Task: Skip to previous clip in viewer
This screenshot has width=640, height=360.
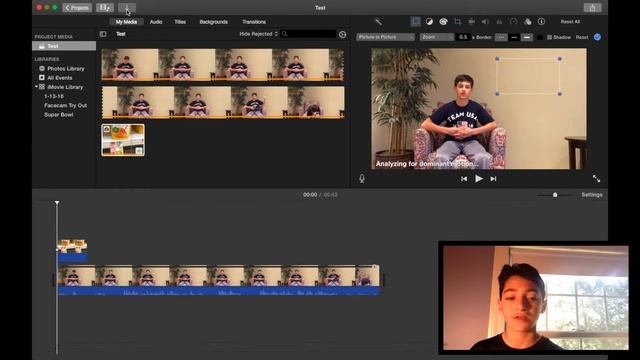Action: pos(464,179)
